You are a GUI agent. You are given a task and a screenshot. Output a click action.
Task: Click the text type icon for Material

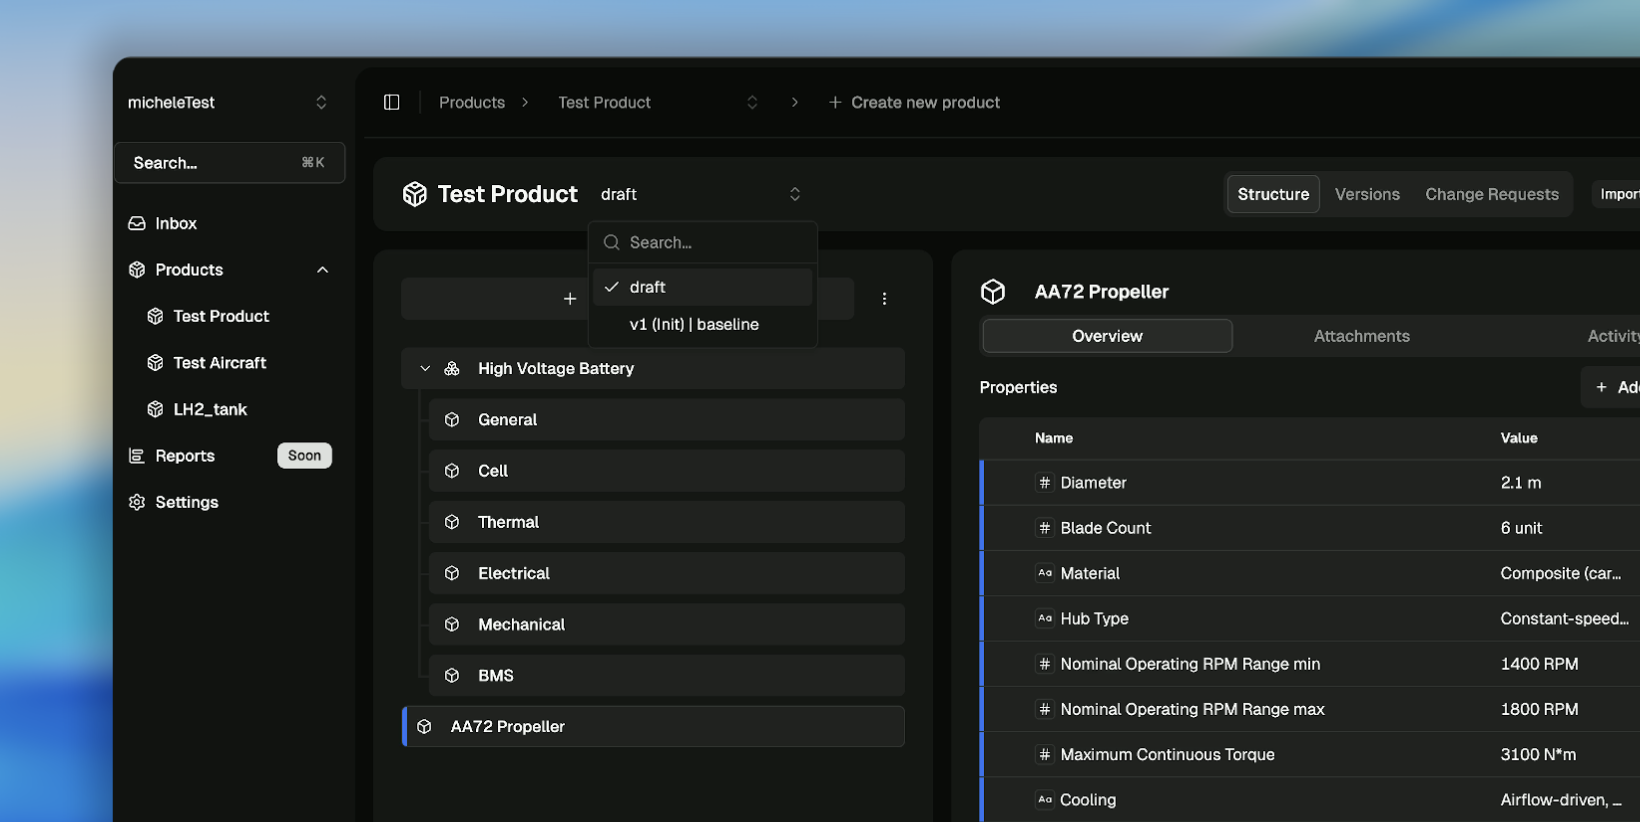coord(1045,573)
